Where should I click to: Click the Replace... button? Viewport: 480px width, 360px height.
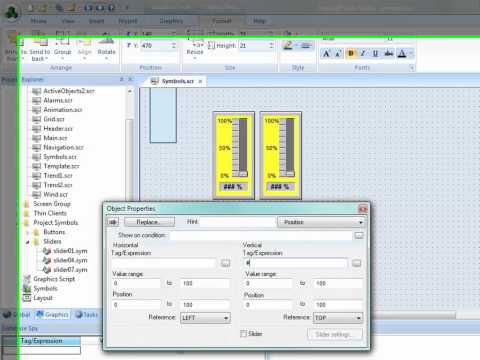(x=149, y=222)
